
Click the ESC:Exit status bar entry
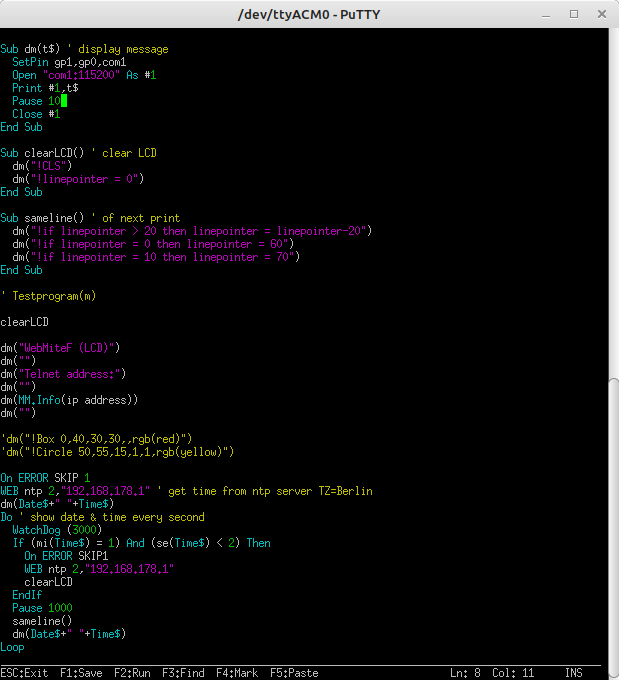[x=24, y=673]
